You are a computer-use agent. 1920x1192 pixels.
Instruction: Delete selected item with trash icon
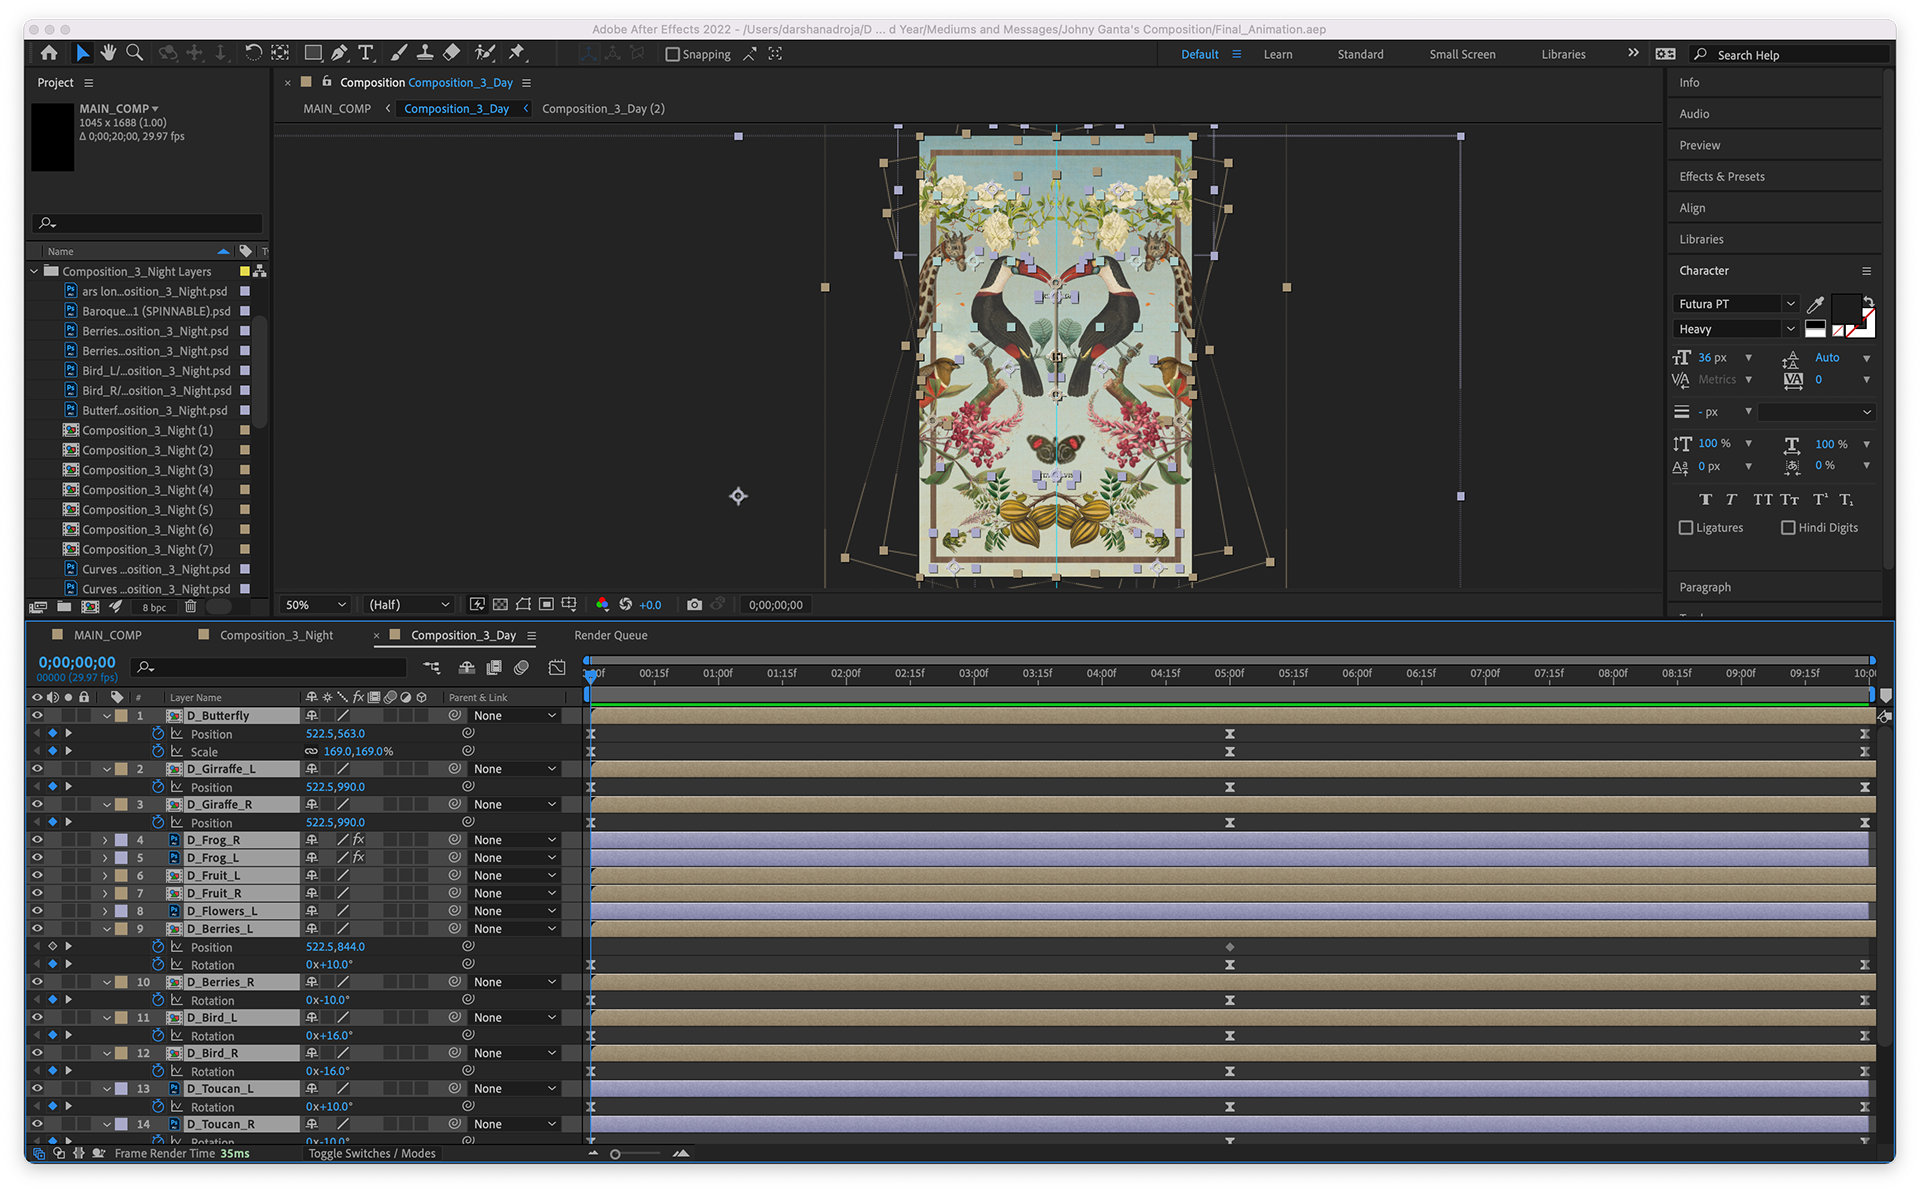(x=191, y=607)
